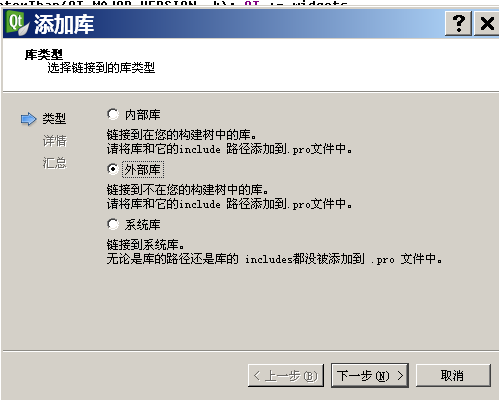Screen dimensions: 499x400
Task: Click the 选择链接到的库类型 subtitle
Action: [x=101, y=68]
